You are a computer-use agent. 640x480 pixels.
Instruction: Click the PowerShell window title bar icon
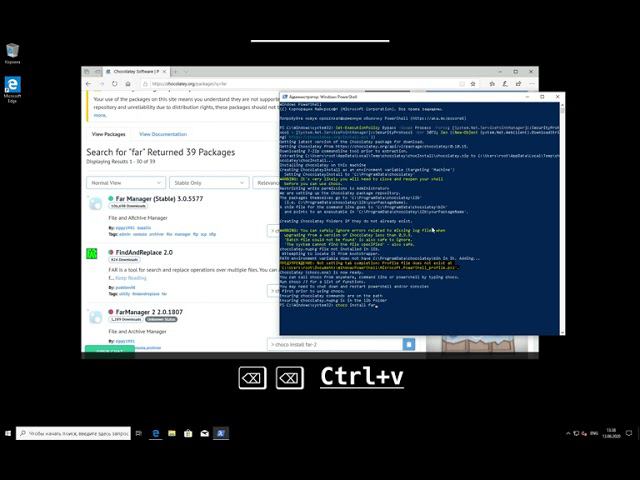pyautogui.click(x=285, y=97)
